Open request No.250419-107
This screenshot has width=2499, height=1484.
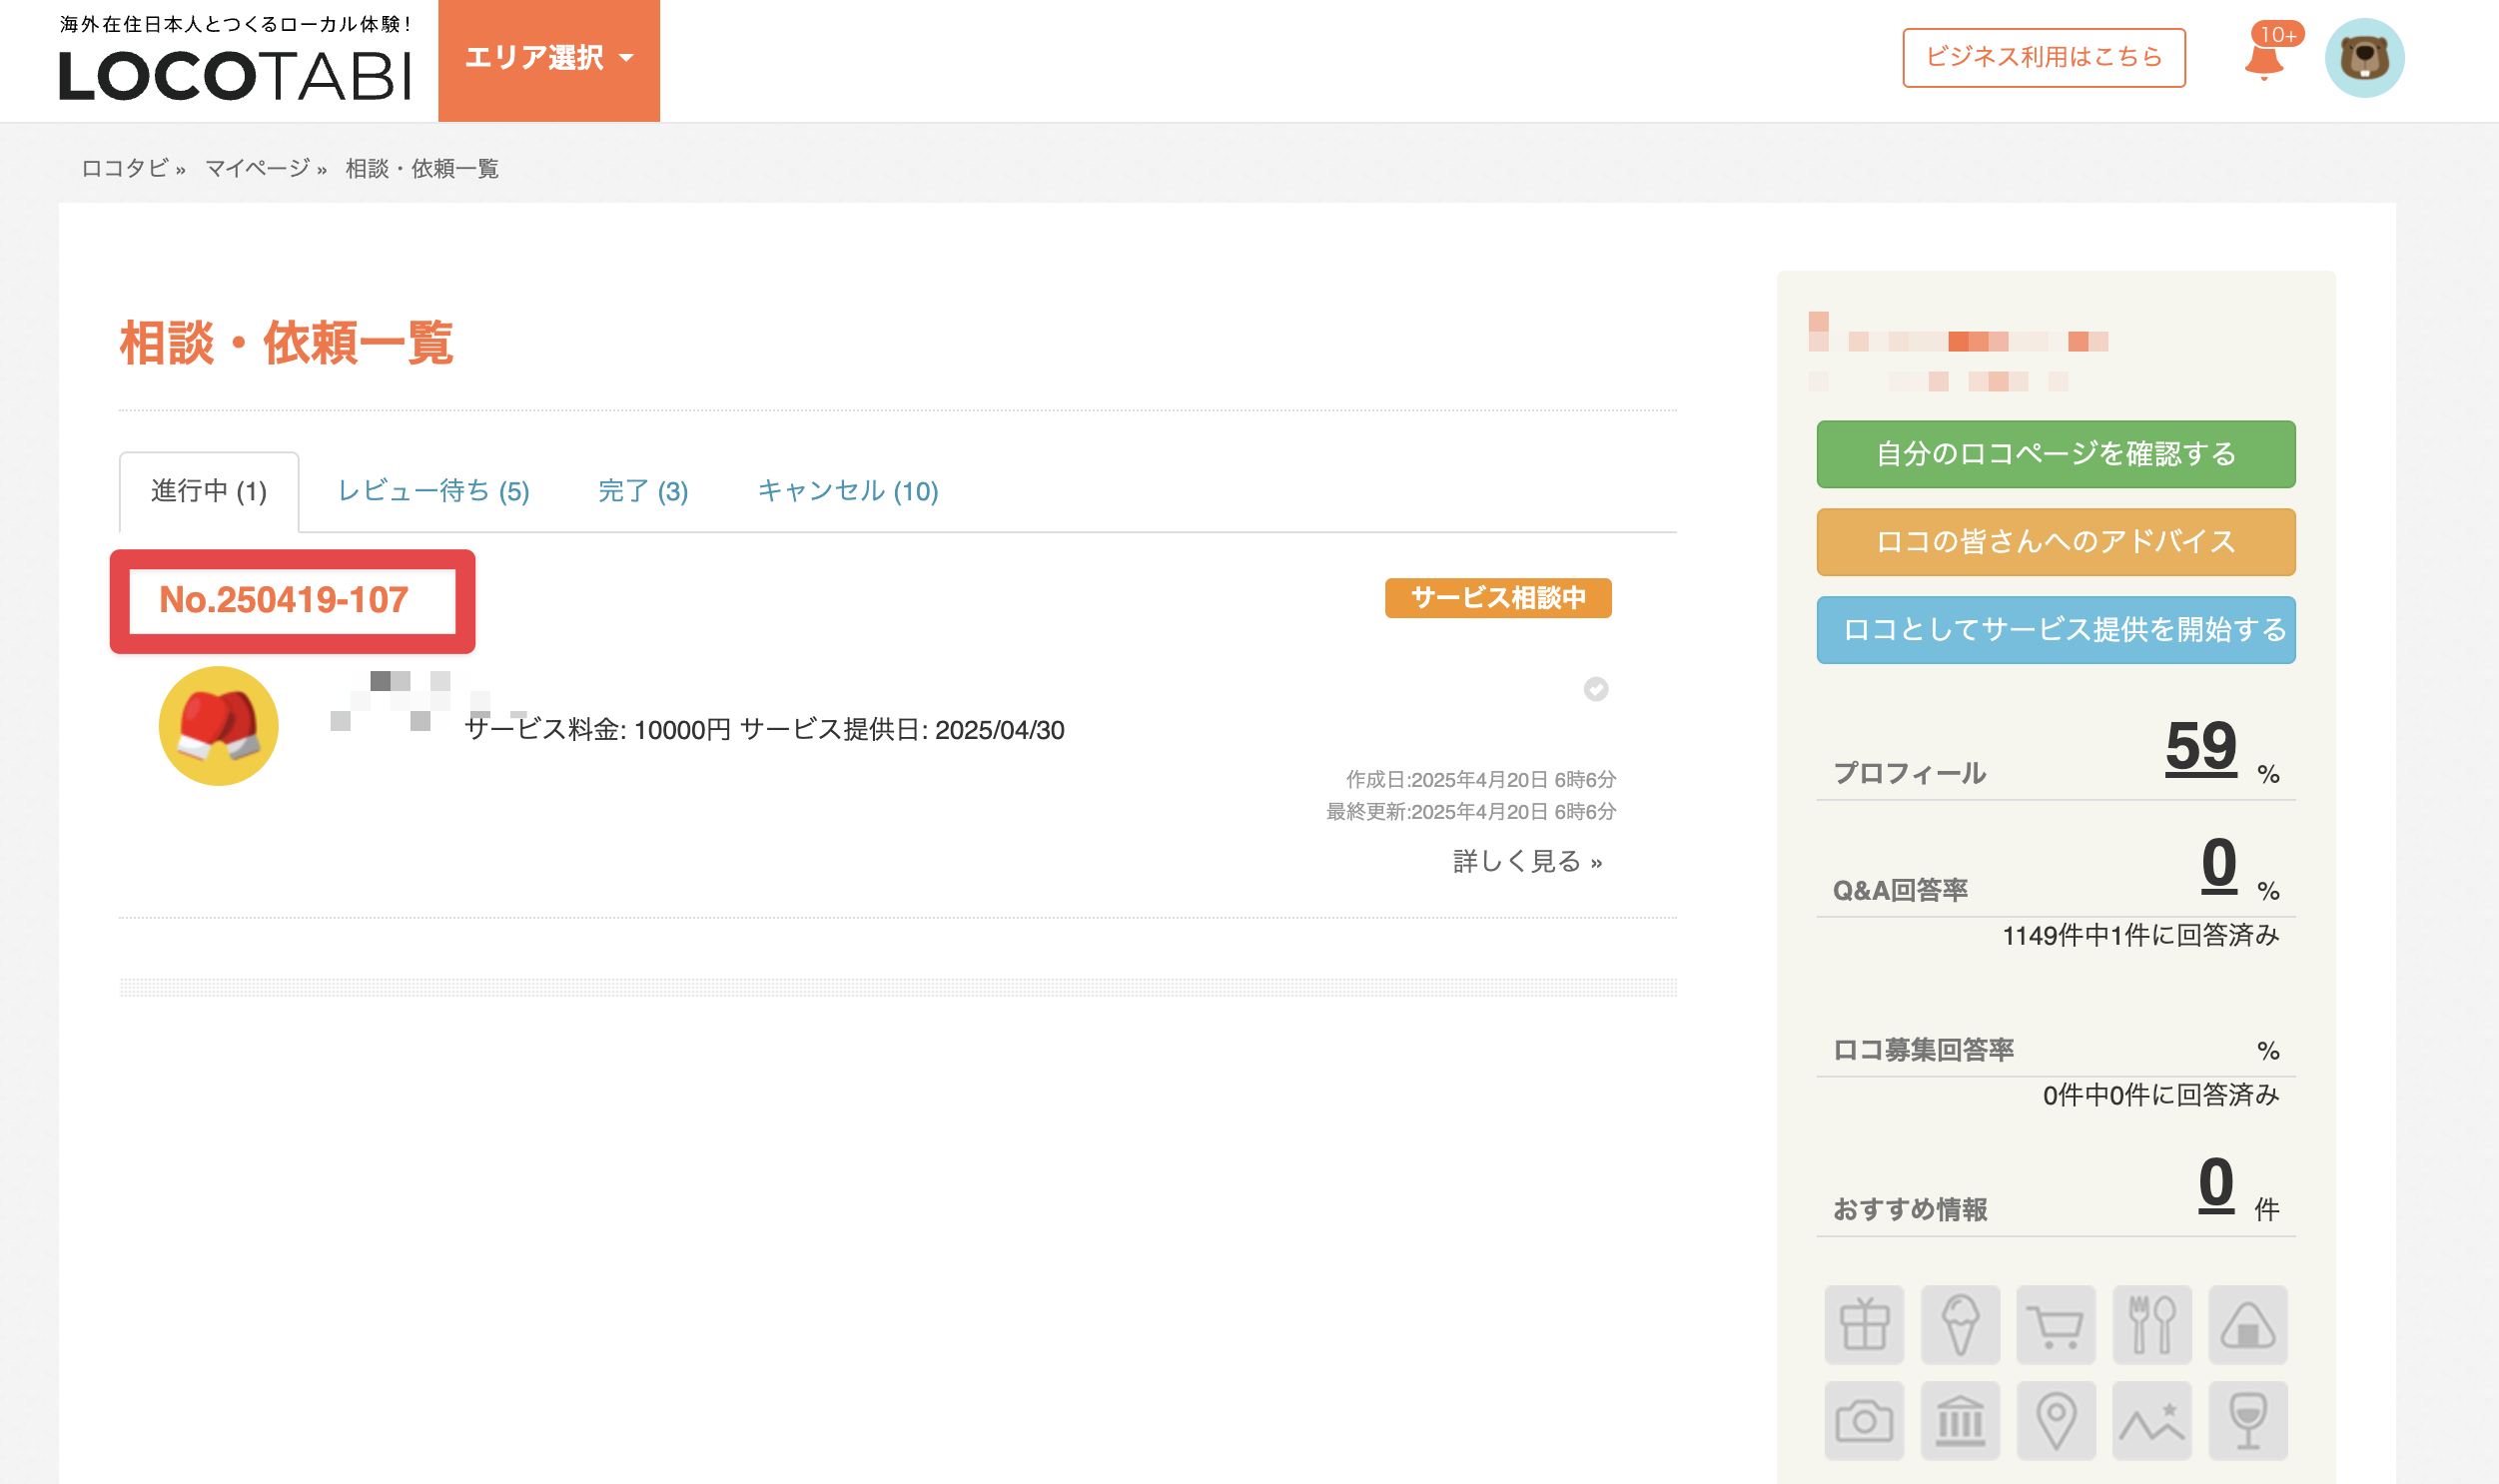coord(284,600)
